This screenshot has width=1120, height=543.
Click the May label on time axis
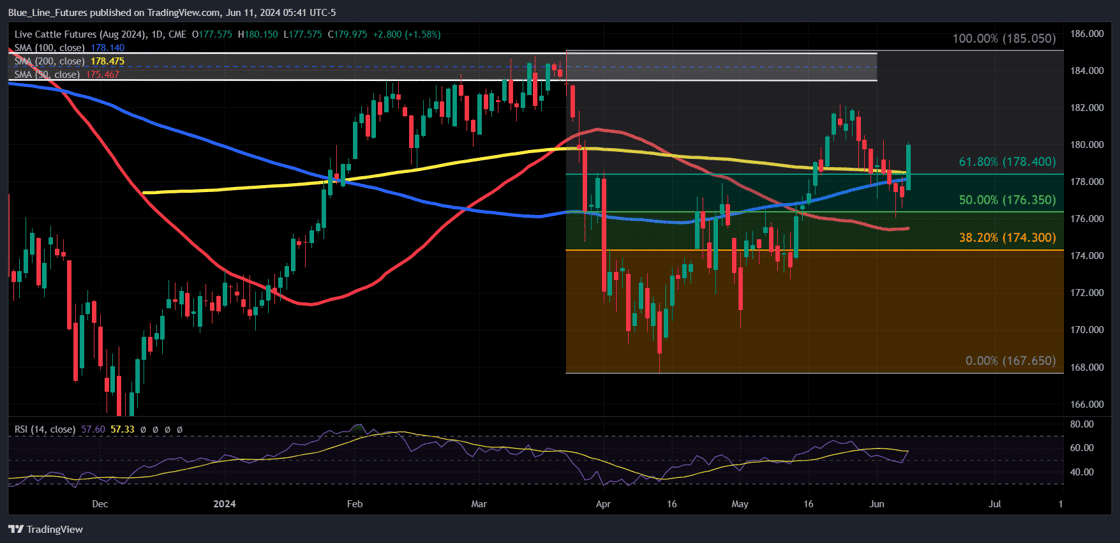coord(741,504)
